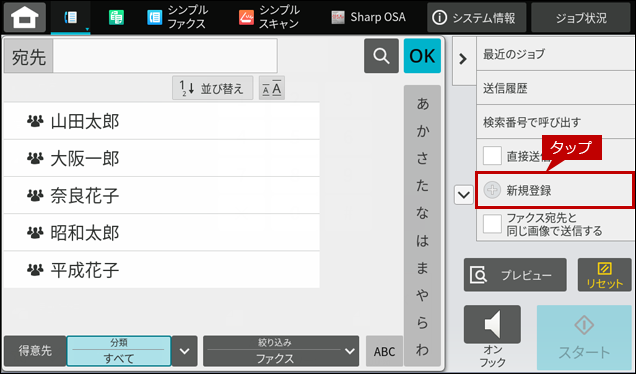Open シンプルファクス mode
The width and height of the screenshot is (636, 374).
tap(177, 17)
